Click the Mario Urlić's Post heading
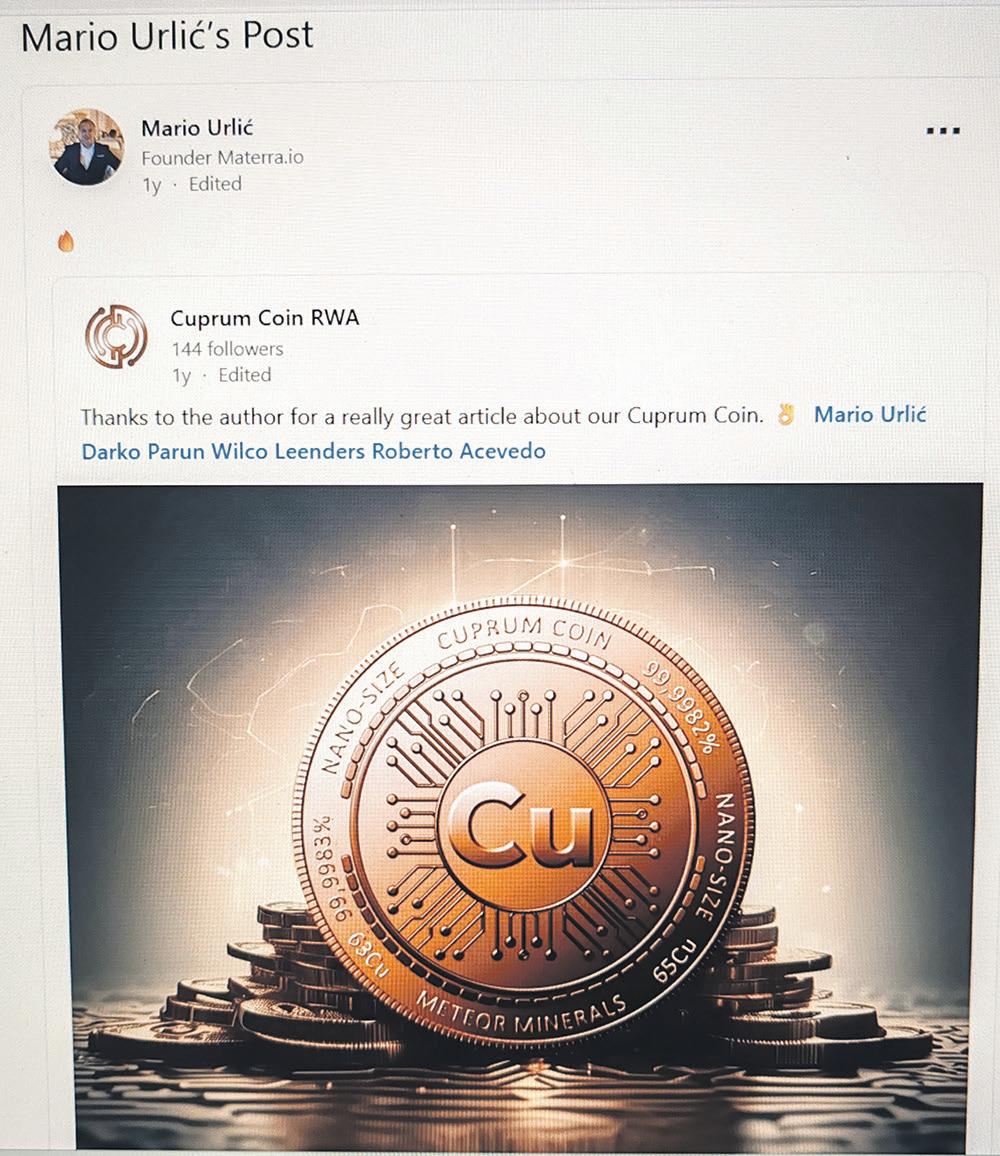The height and width of the screenshot is (1156, 1000). click(x=167, y=35)
